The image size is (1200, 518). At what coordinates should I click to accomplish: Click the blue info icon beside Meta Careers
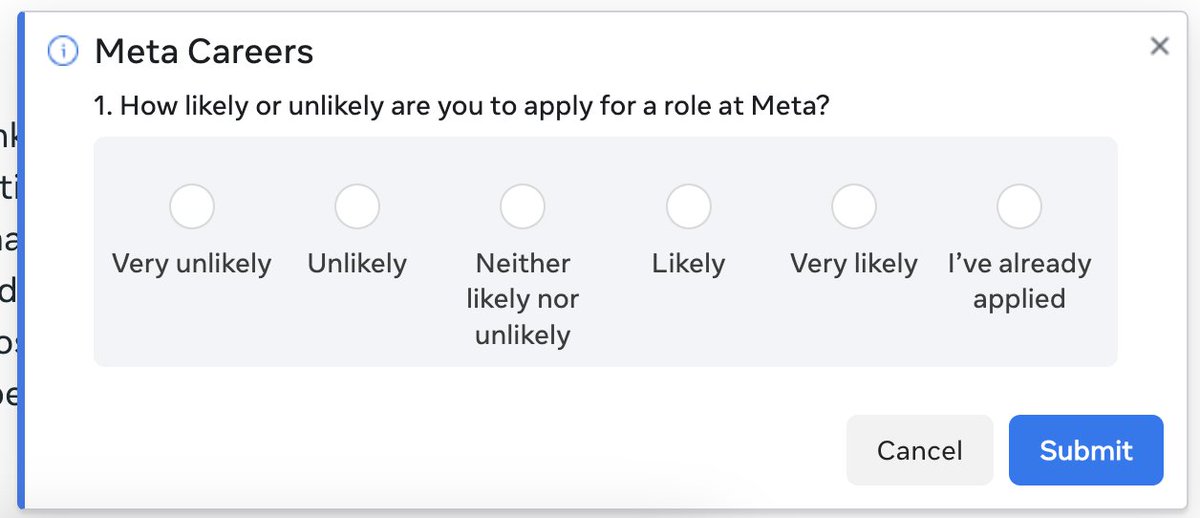63,51
